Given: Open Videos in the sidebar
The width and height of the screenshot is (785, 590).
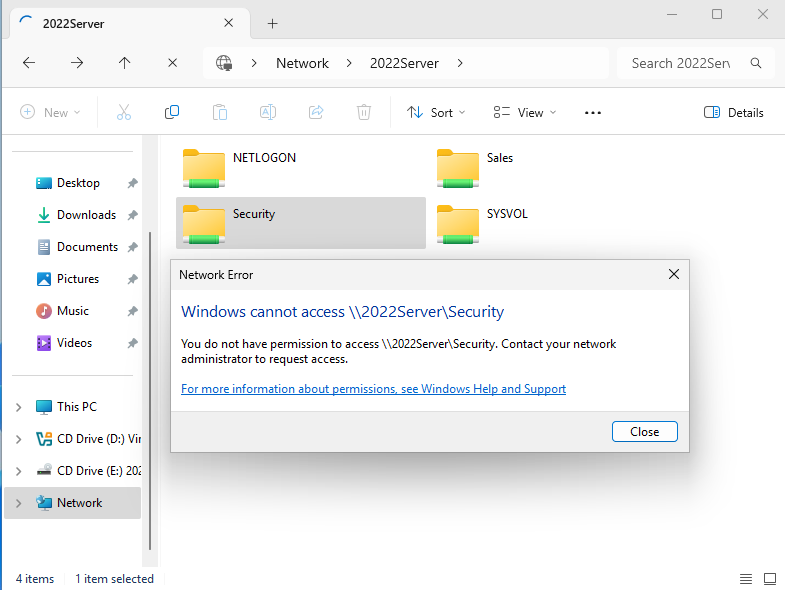Looking at the screenshot, I should click(x=74, y=343).
